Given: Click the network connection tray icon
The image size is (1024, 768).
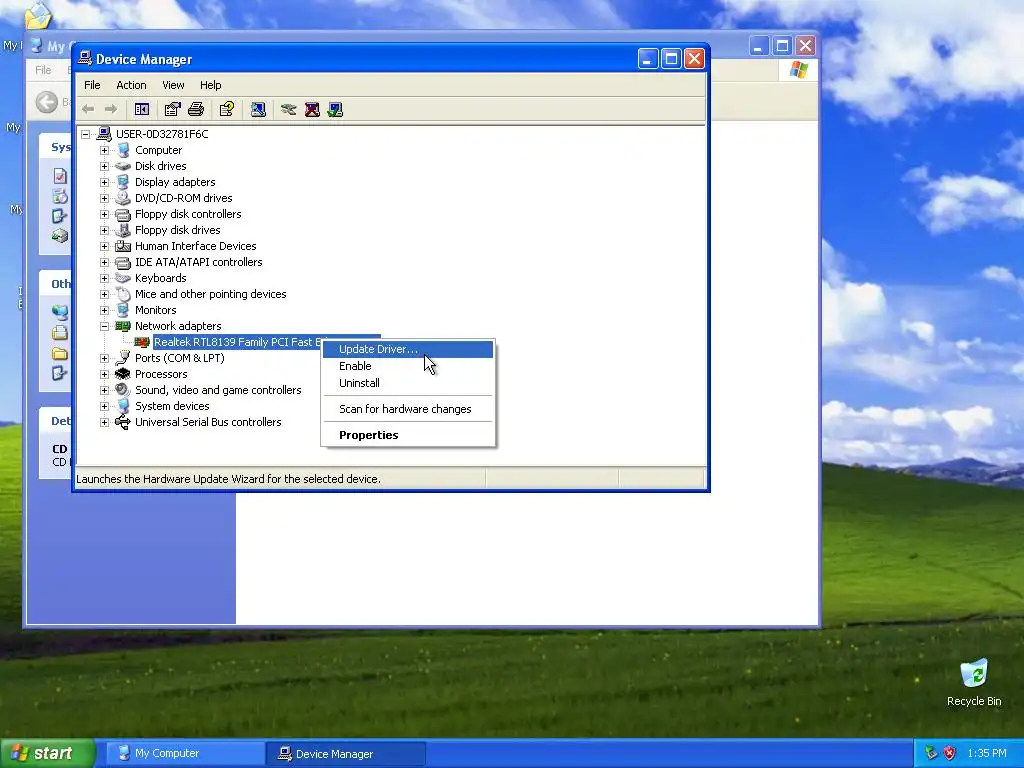Looking at the screenshot, I should [931, 753].
